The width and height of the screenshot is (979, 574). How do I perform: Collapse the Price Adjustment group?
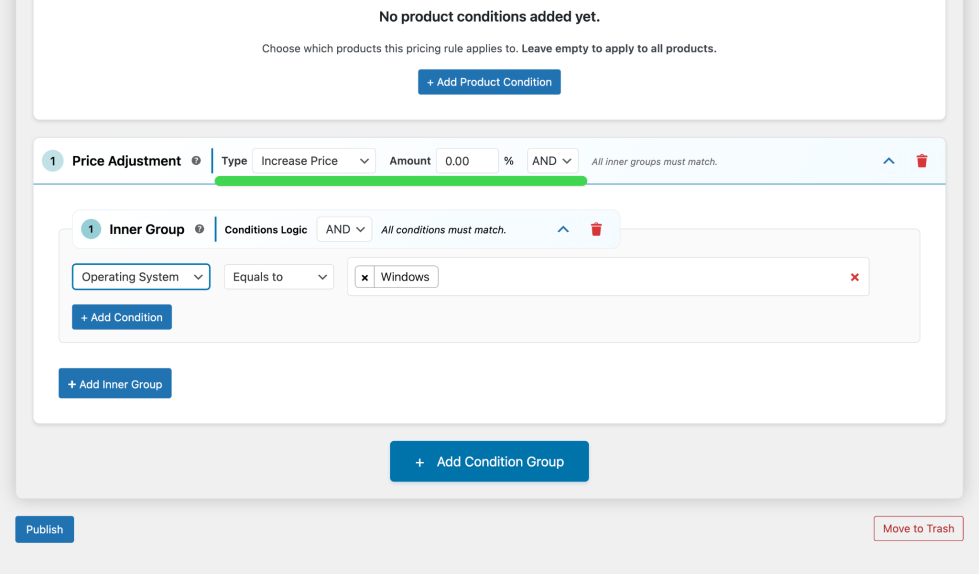coord(888,161)
